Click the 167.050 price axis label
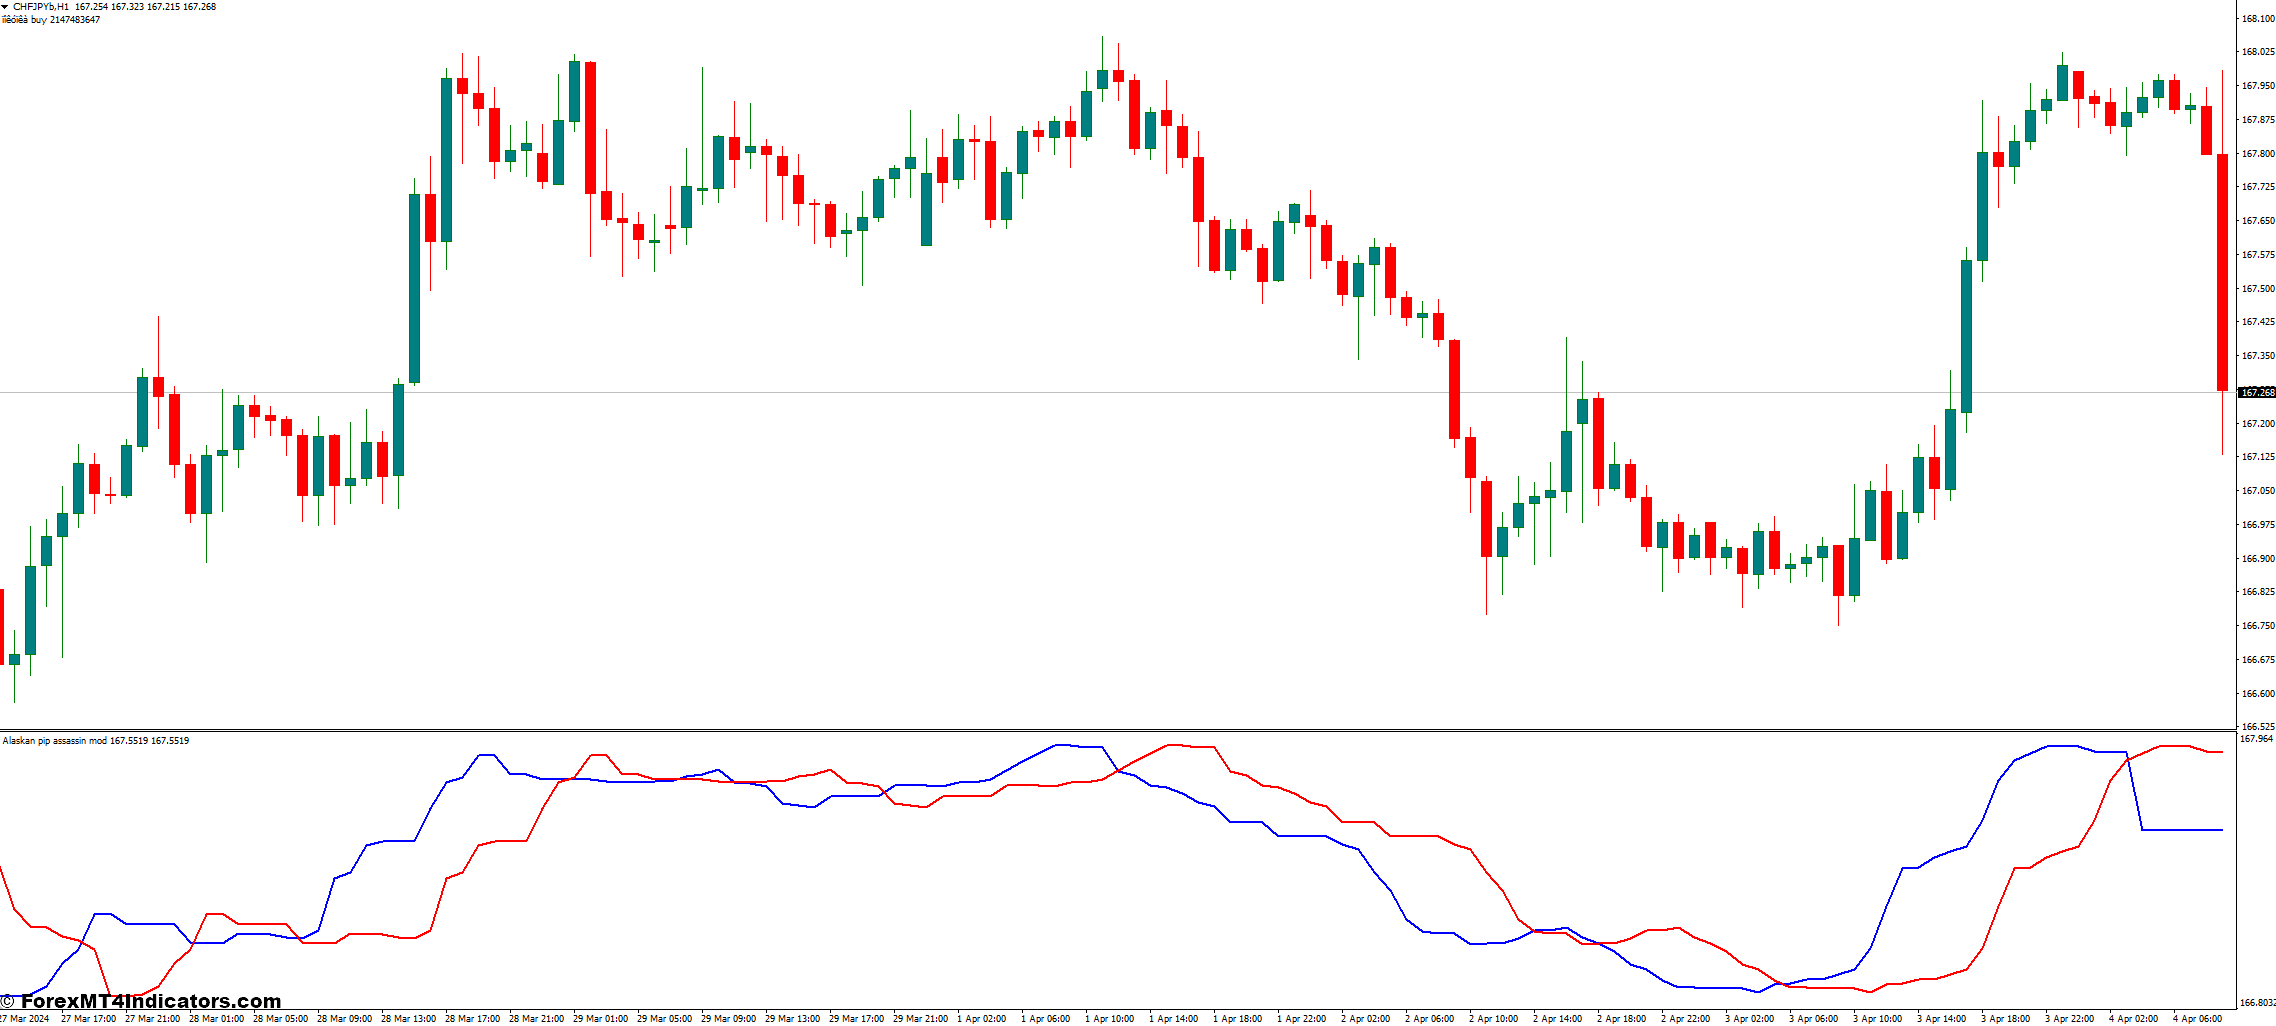Viewport: 2276px width, 1026px height. (2257, 491)
